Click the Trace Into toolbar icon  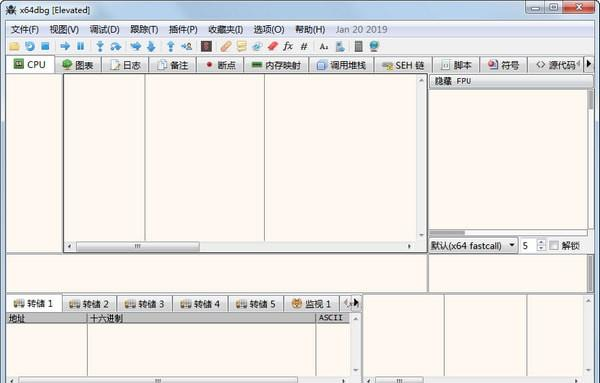136,47
